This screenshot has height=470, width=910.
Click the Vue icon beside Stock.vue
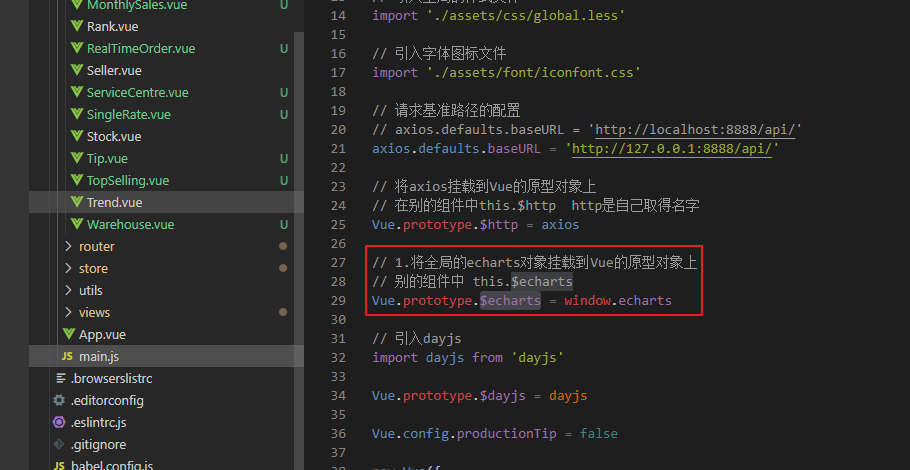77,136
